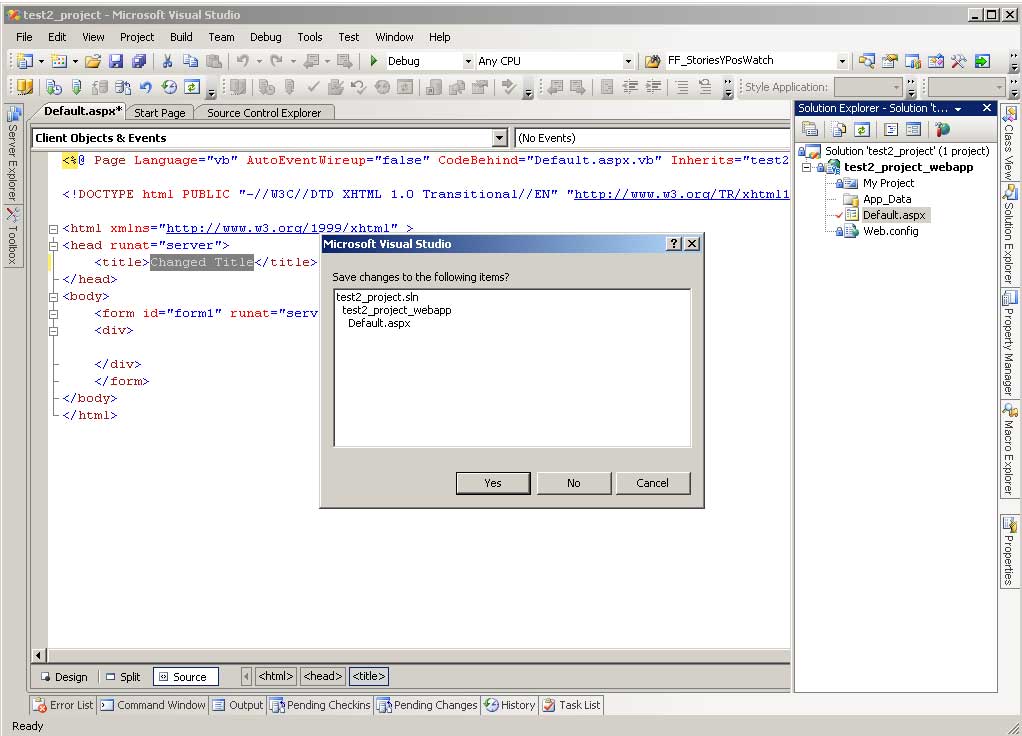Screen dimensions: 1022x736
Task: Collapse the head tag outlining
Action: pyautogui.click(x=53, y=246)
